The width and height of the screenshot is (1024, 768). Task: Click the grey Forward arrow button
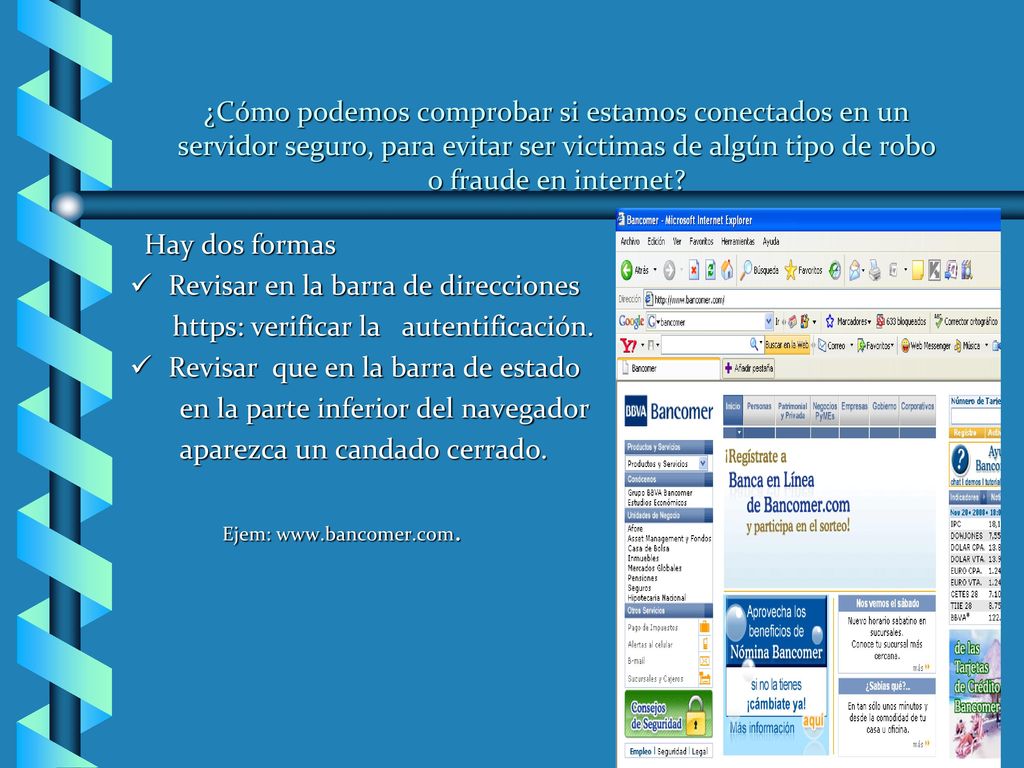(669, 270)
